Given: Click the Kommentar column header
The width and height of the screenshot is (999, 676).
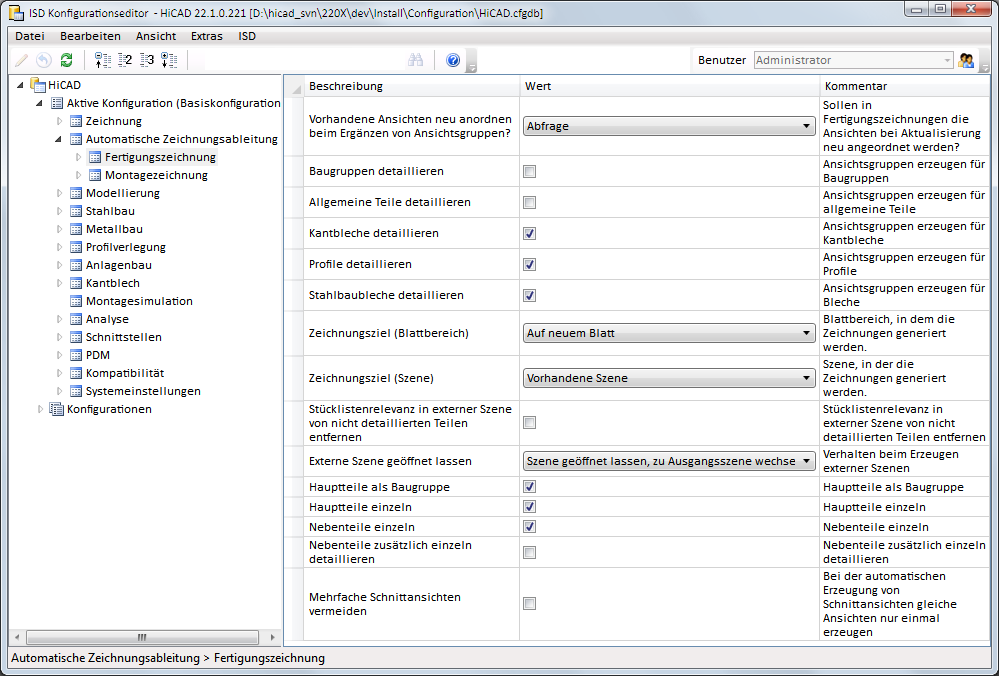Looking at the screenshot, I should [x=855, y=86].
